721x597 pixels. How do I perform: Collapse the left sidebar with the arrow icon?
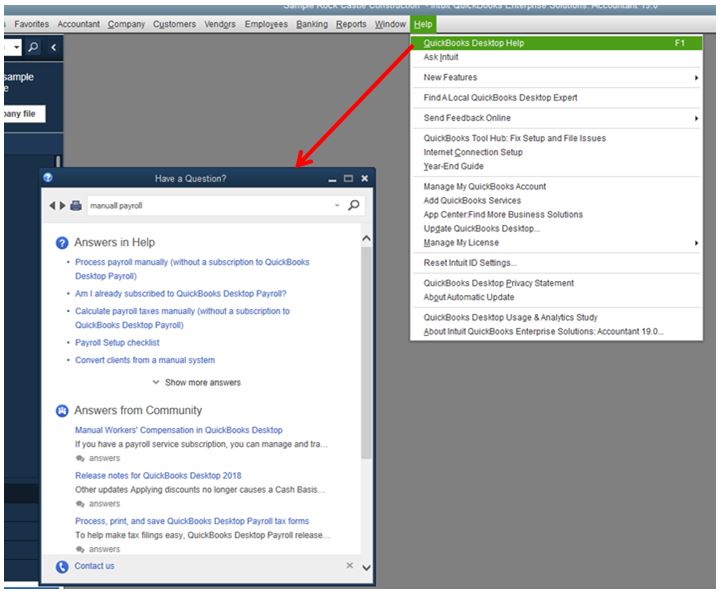[53, 47]
